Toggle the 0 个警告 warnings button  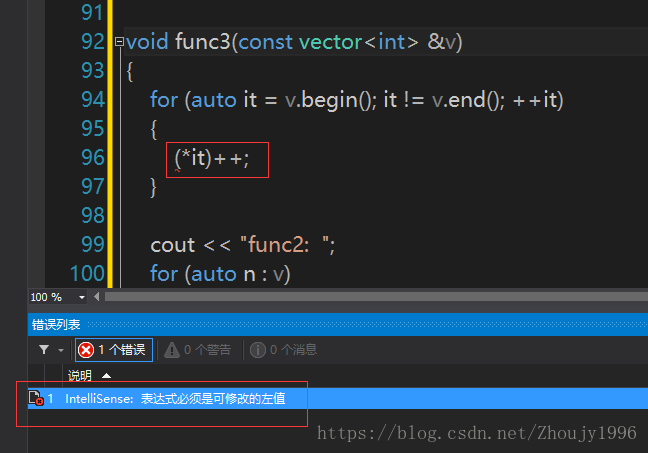click(198, 350)
